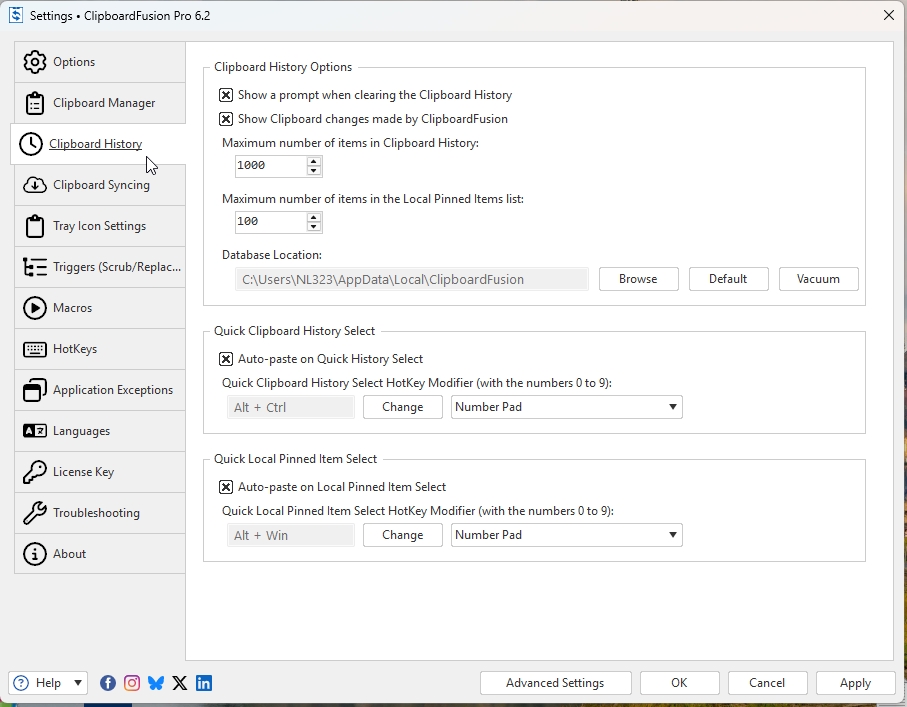Viewport: 907px width, 707px height.
Task: Click the Database Location path field
Action: (411, 279)
